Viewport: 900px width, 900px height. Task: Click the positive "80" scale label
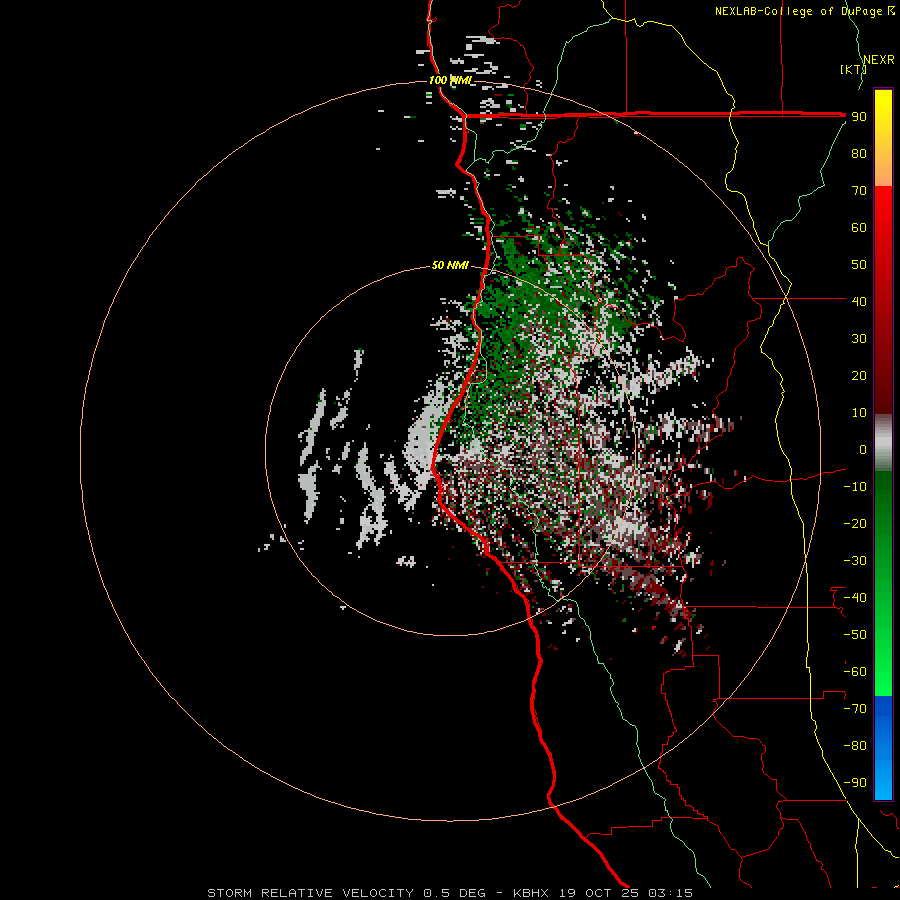pos(859,153)
